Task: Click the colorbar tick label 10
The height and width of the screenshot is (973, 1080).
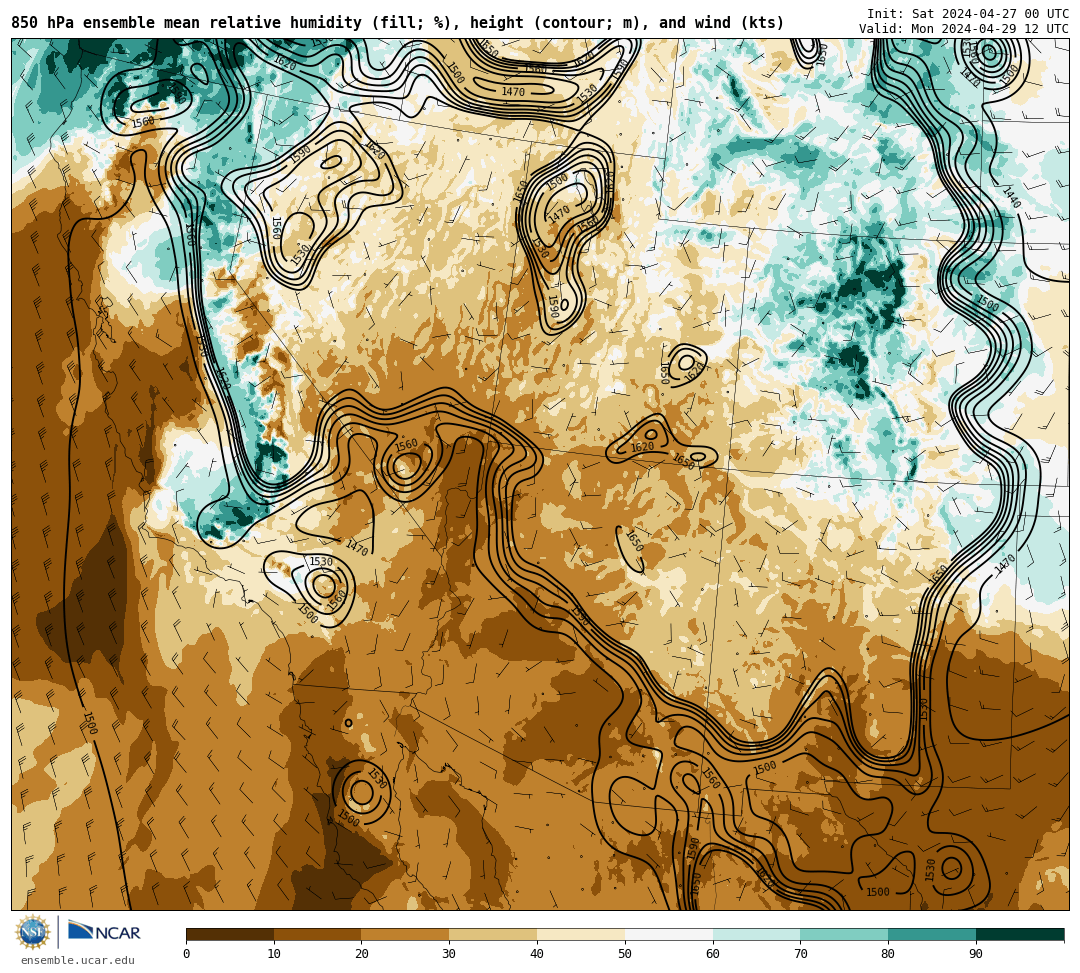Action: [274, 954]
